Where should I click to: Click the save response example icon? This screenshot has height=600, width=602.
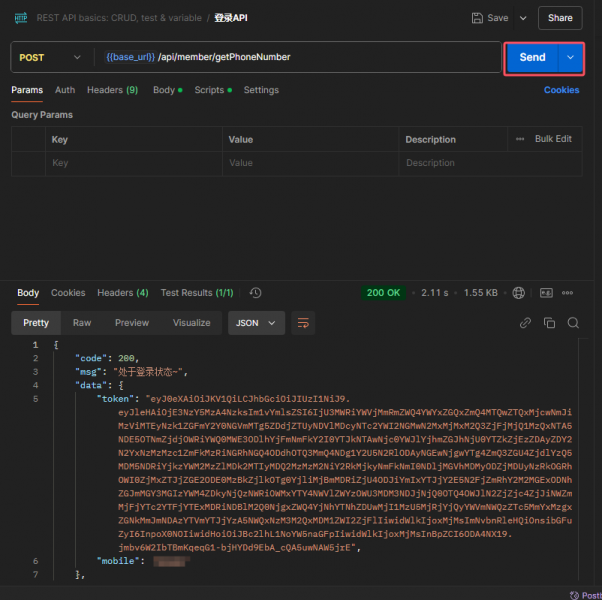tap(546, 293)
